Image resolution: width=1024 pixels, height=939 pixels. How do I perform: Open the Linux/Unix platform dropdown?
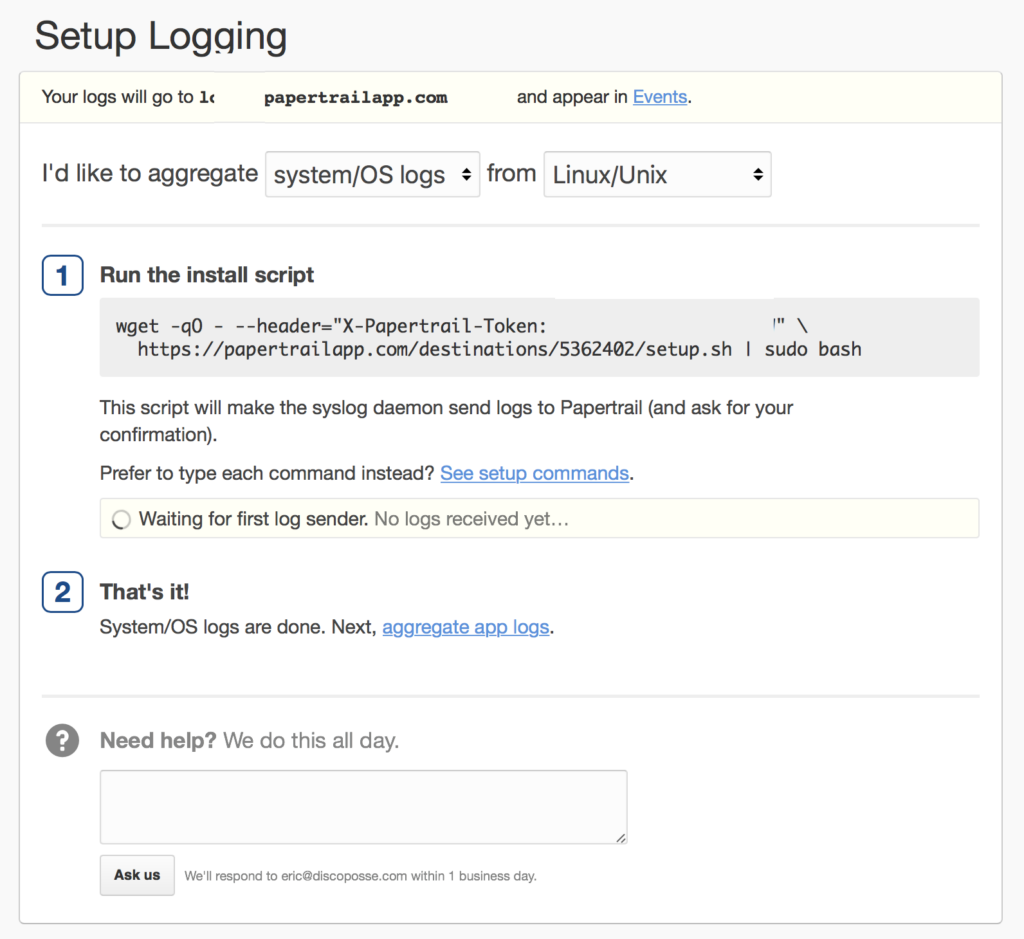657,174
